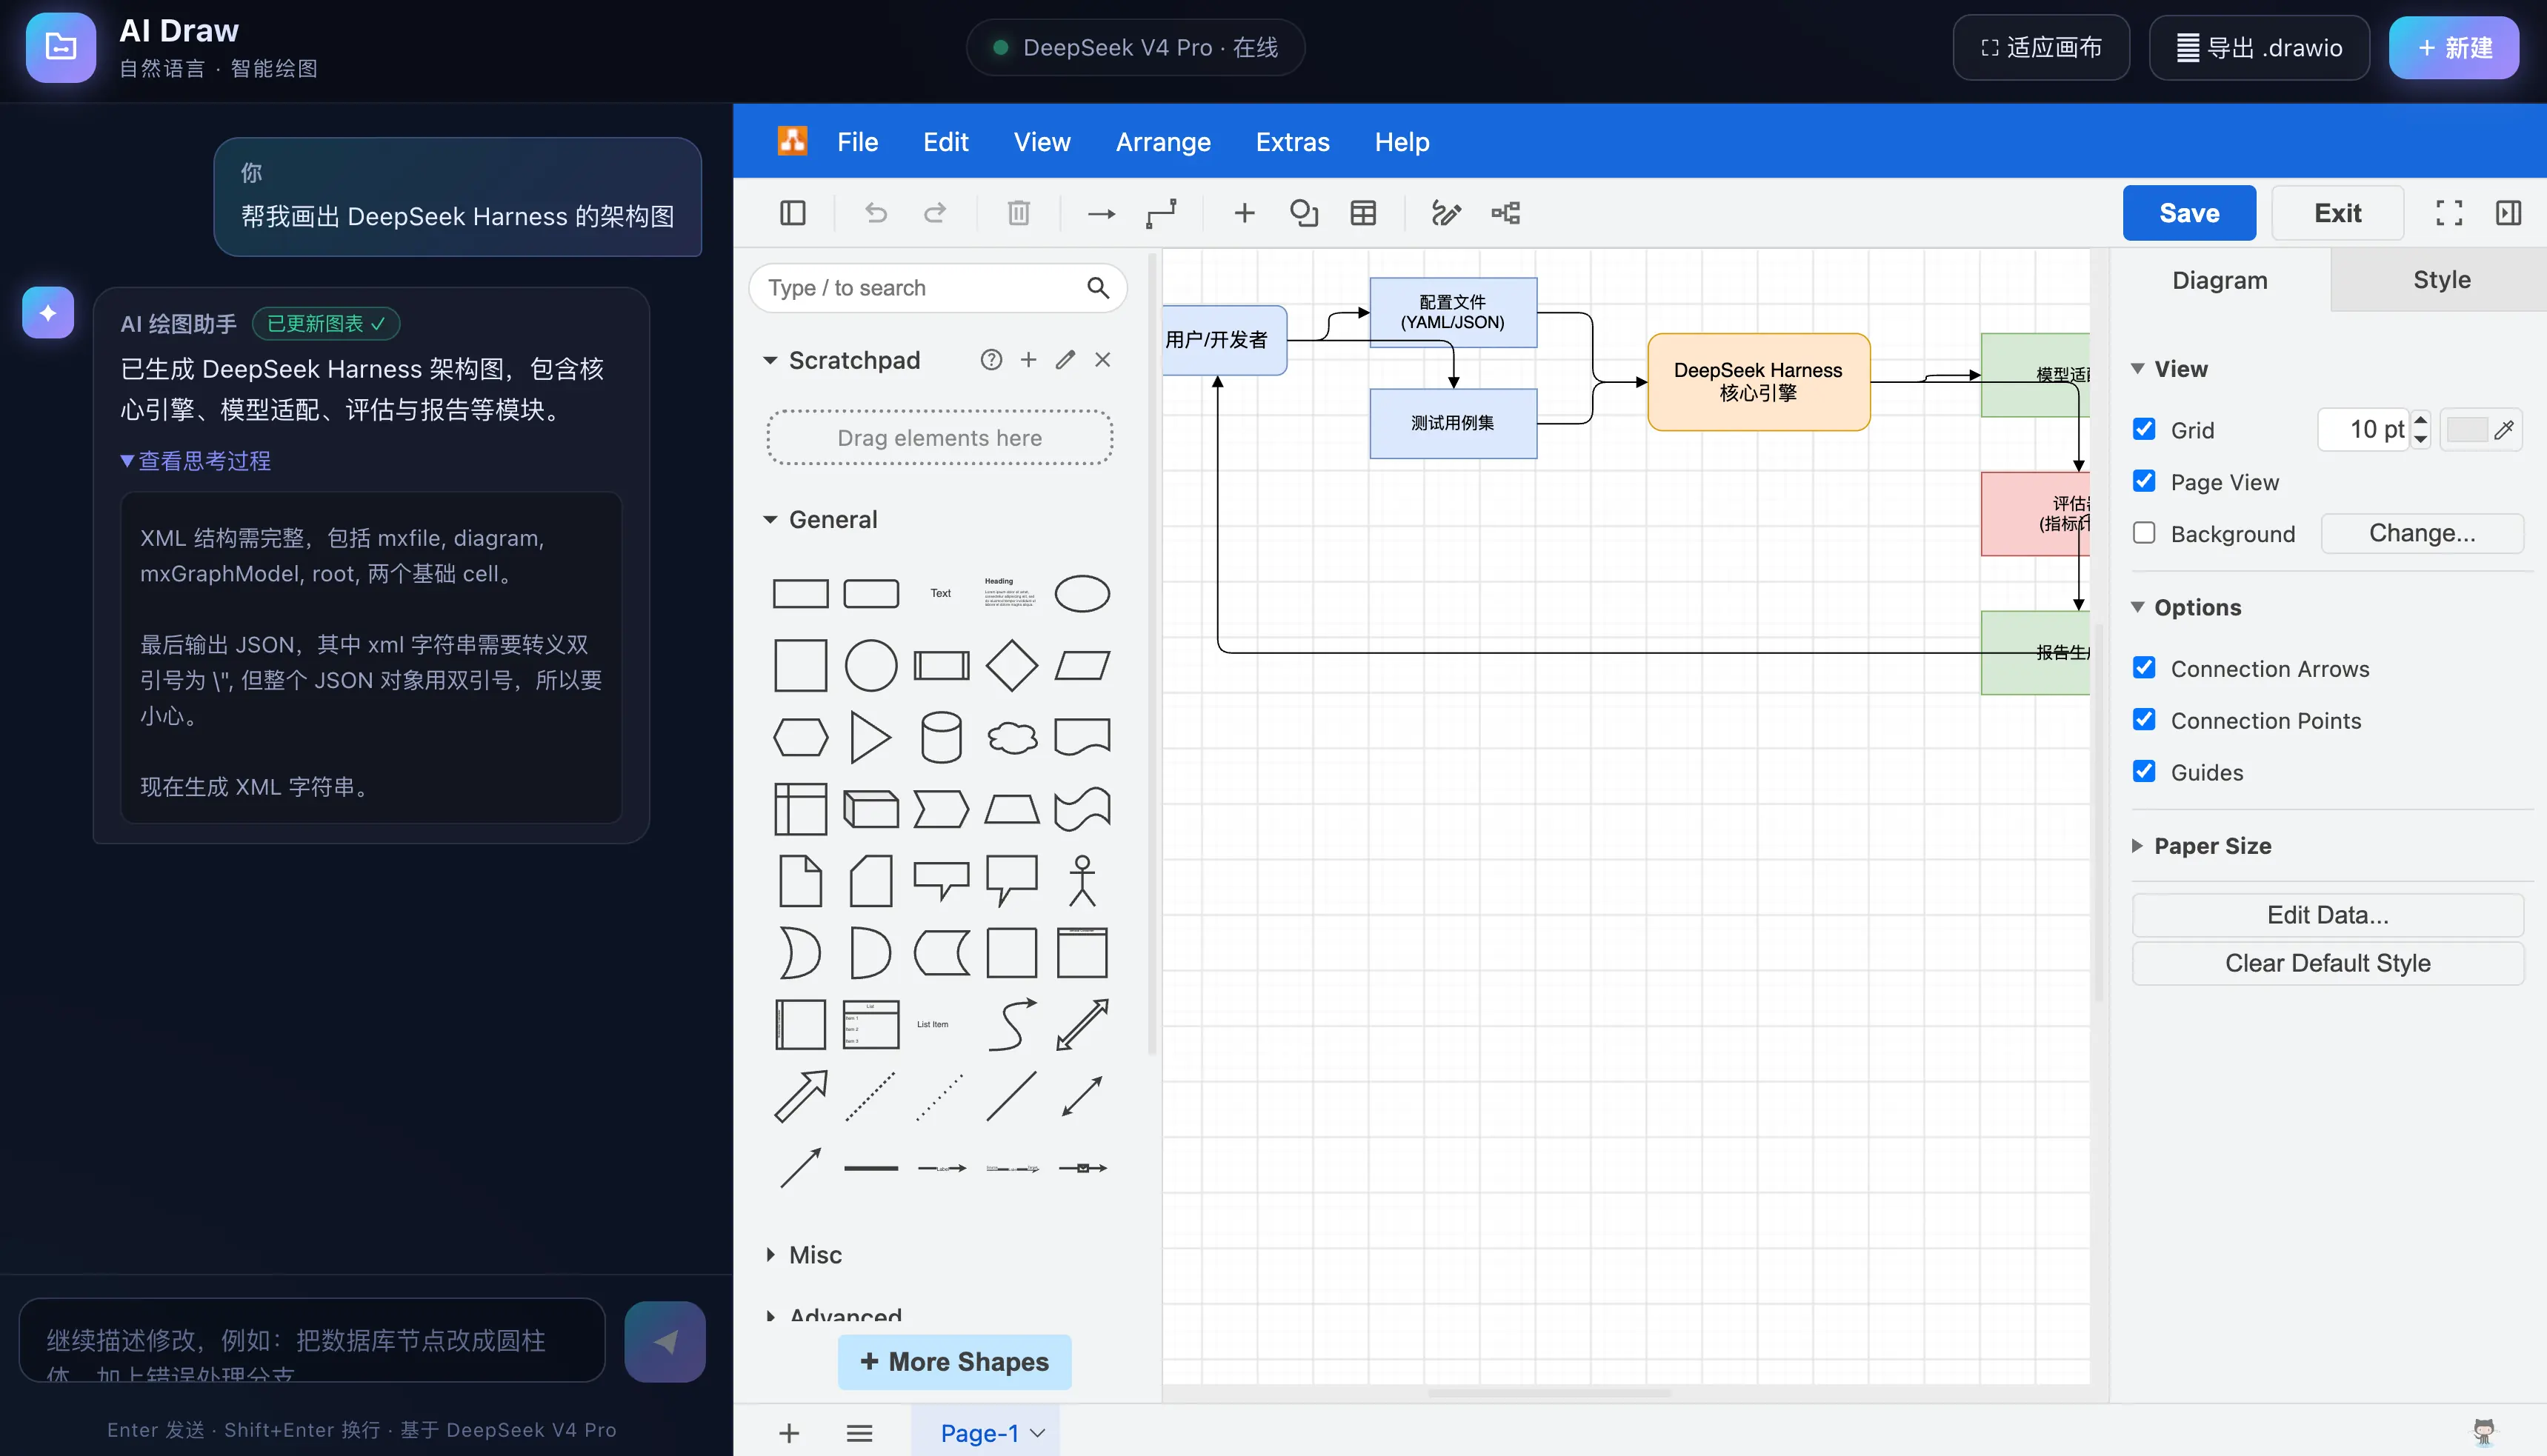Pick the actor stick figure shape
This screenshot has height=1456, width=2547.
tap(1082, 881)
